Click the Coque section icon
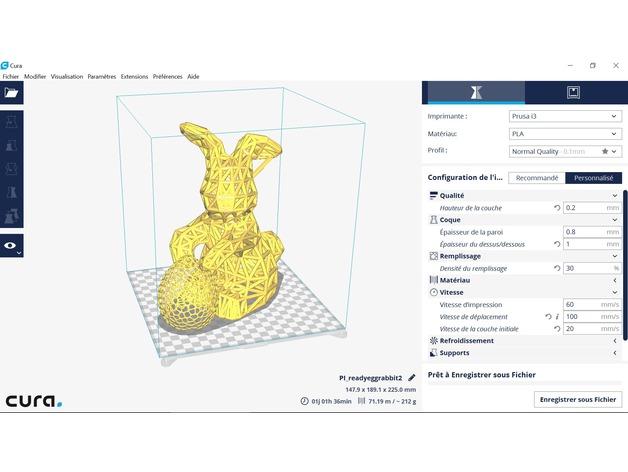This screenshot has height=472, width=628. [x=433, y=220]
